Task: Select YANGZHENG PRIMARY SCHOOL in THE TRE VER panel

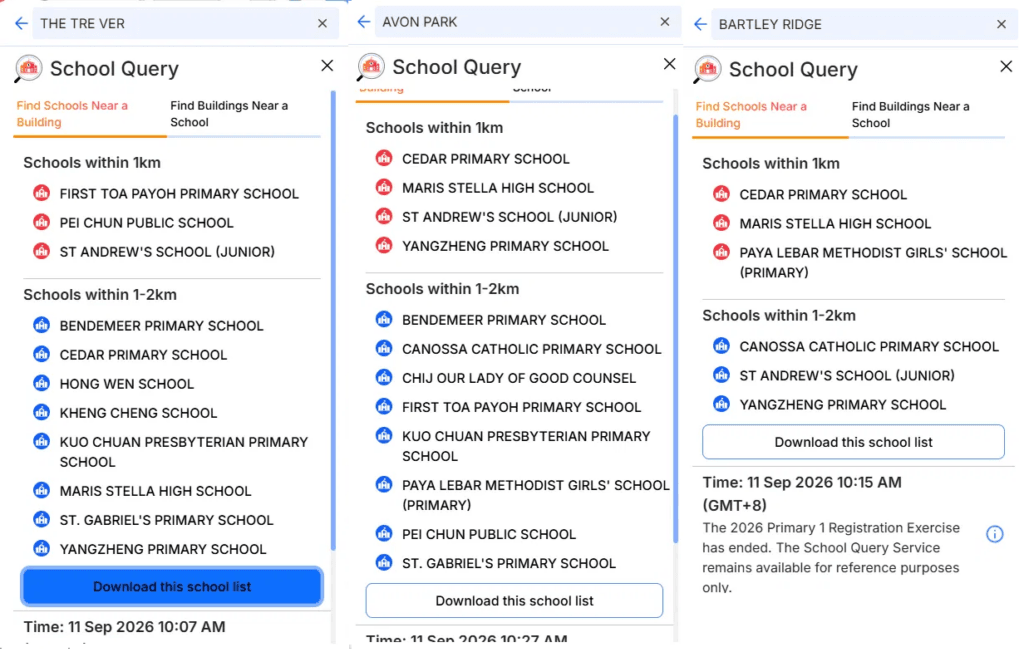Action: 163,549
